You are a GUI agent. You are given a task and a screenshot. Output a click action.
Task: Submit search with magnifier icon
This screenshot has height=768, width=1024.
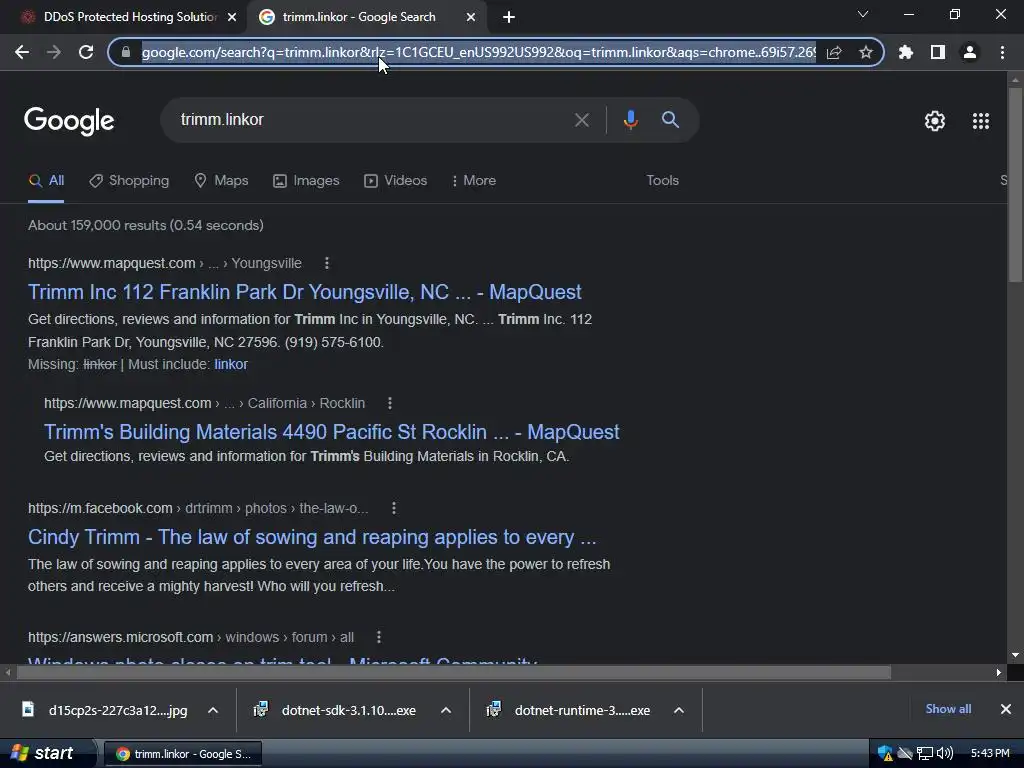(x=670, y=120)
